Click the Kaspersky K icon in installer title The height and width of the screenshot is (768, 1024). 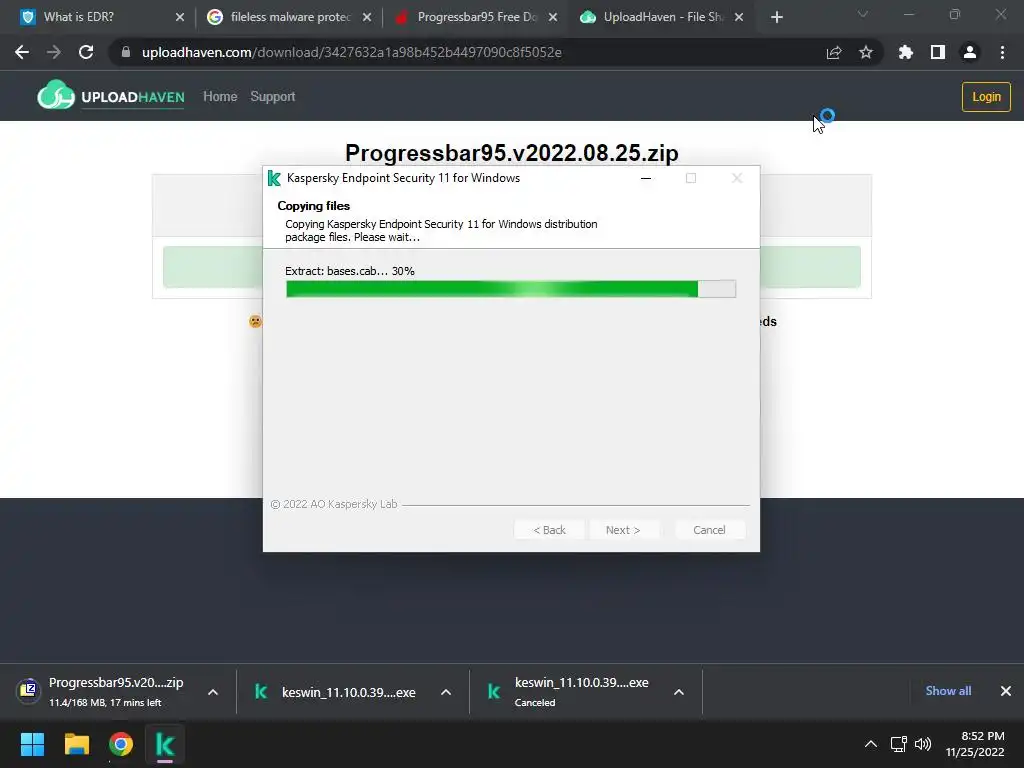click(x=274, y=178)
